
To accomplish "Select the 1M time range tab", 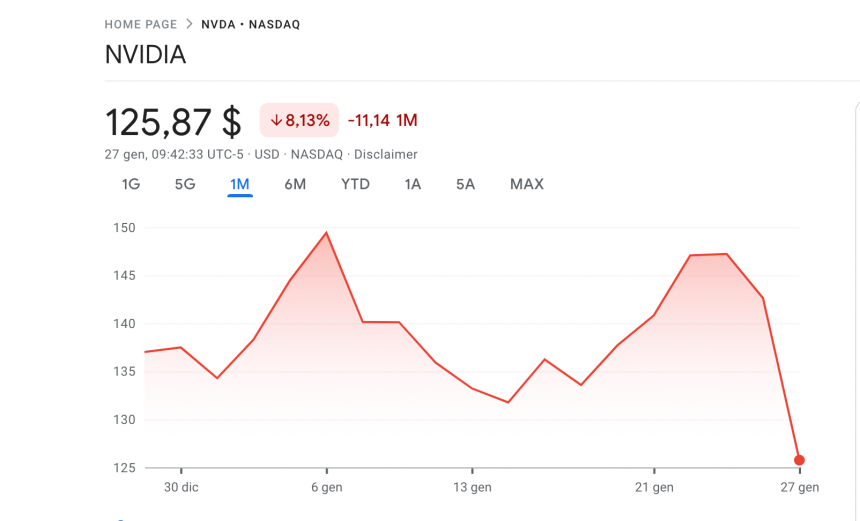I will pyautogui.click(x=240, y=184).
